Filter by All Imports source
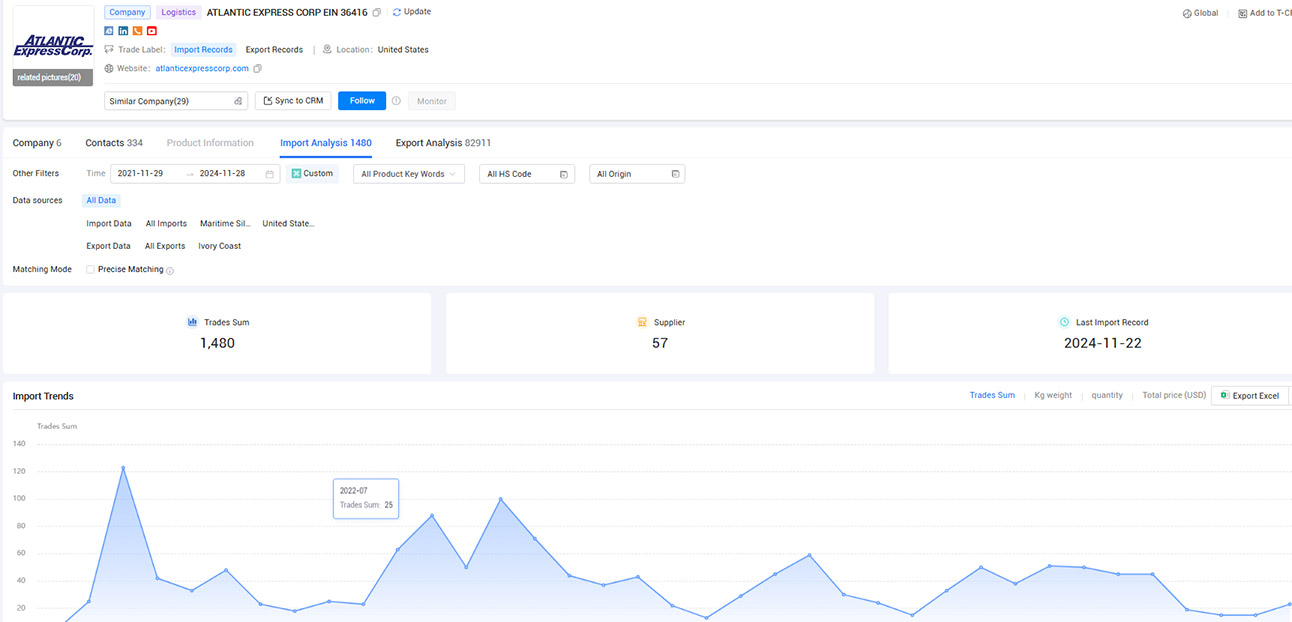 [166, 224]
